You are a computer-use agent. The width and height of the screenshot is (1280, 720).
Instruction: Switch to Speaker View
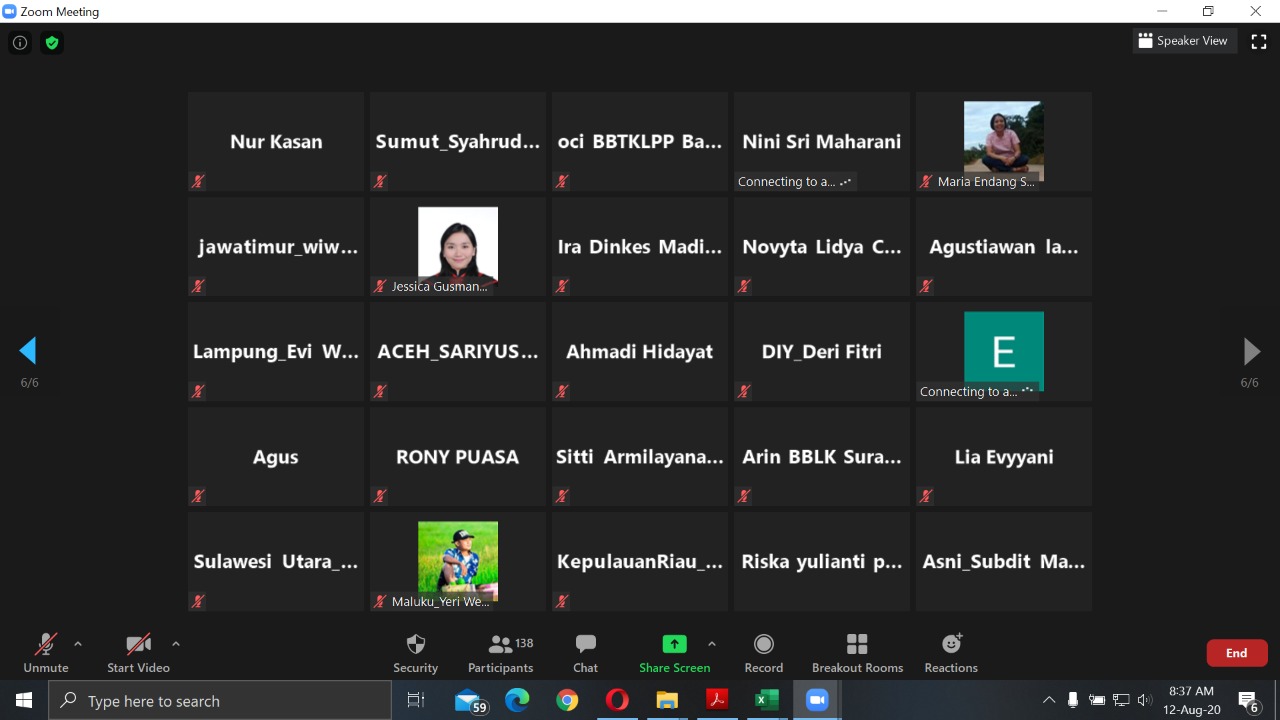click(x=1183, y=41)
